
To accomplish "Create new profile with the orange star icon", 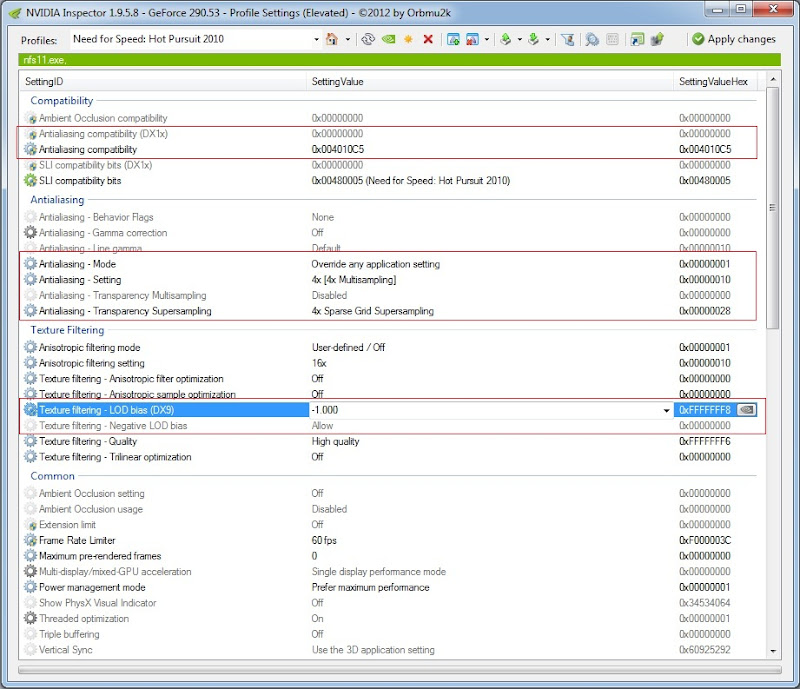I will click(x=408, y=39).
